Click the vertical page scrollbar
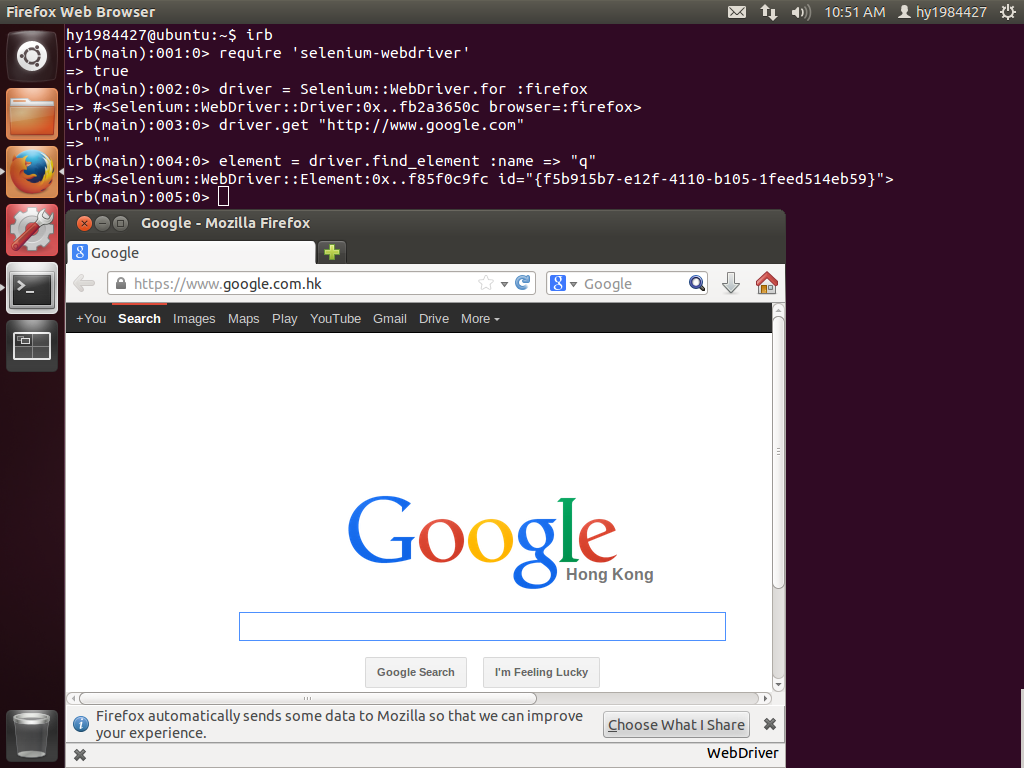 [778, 452]
